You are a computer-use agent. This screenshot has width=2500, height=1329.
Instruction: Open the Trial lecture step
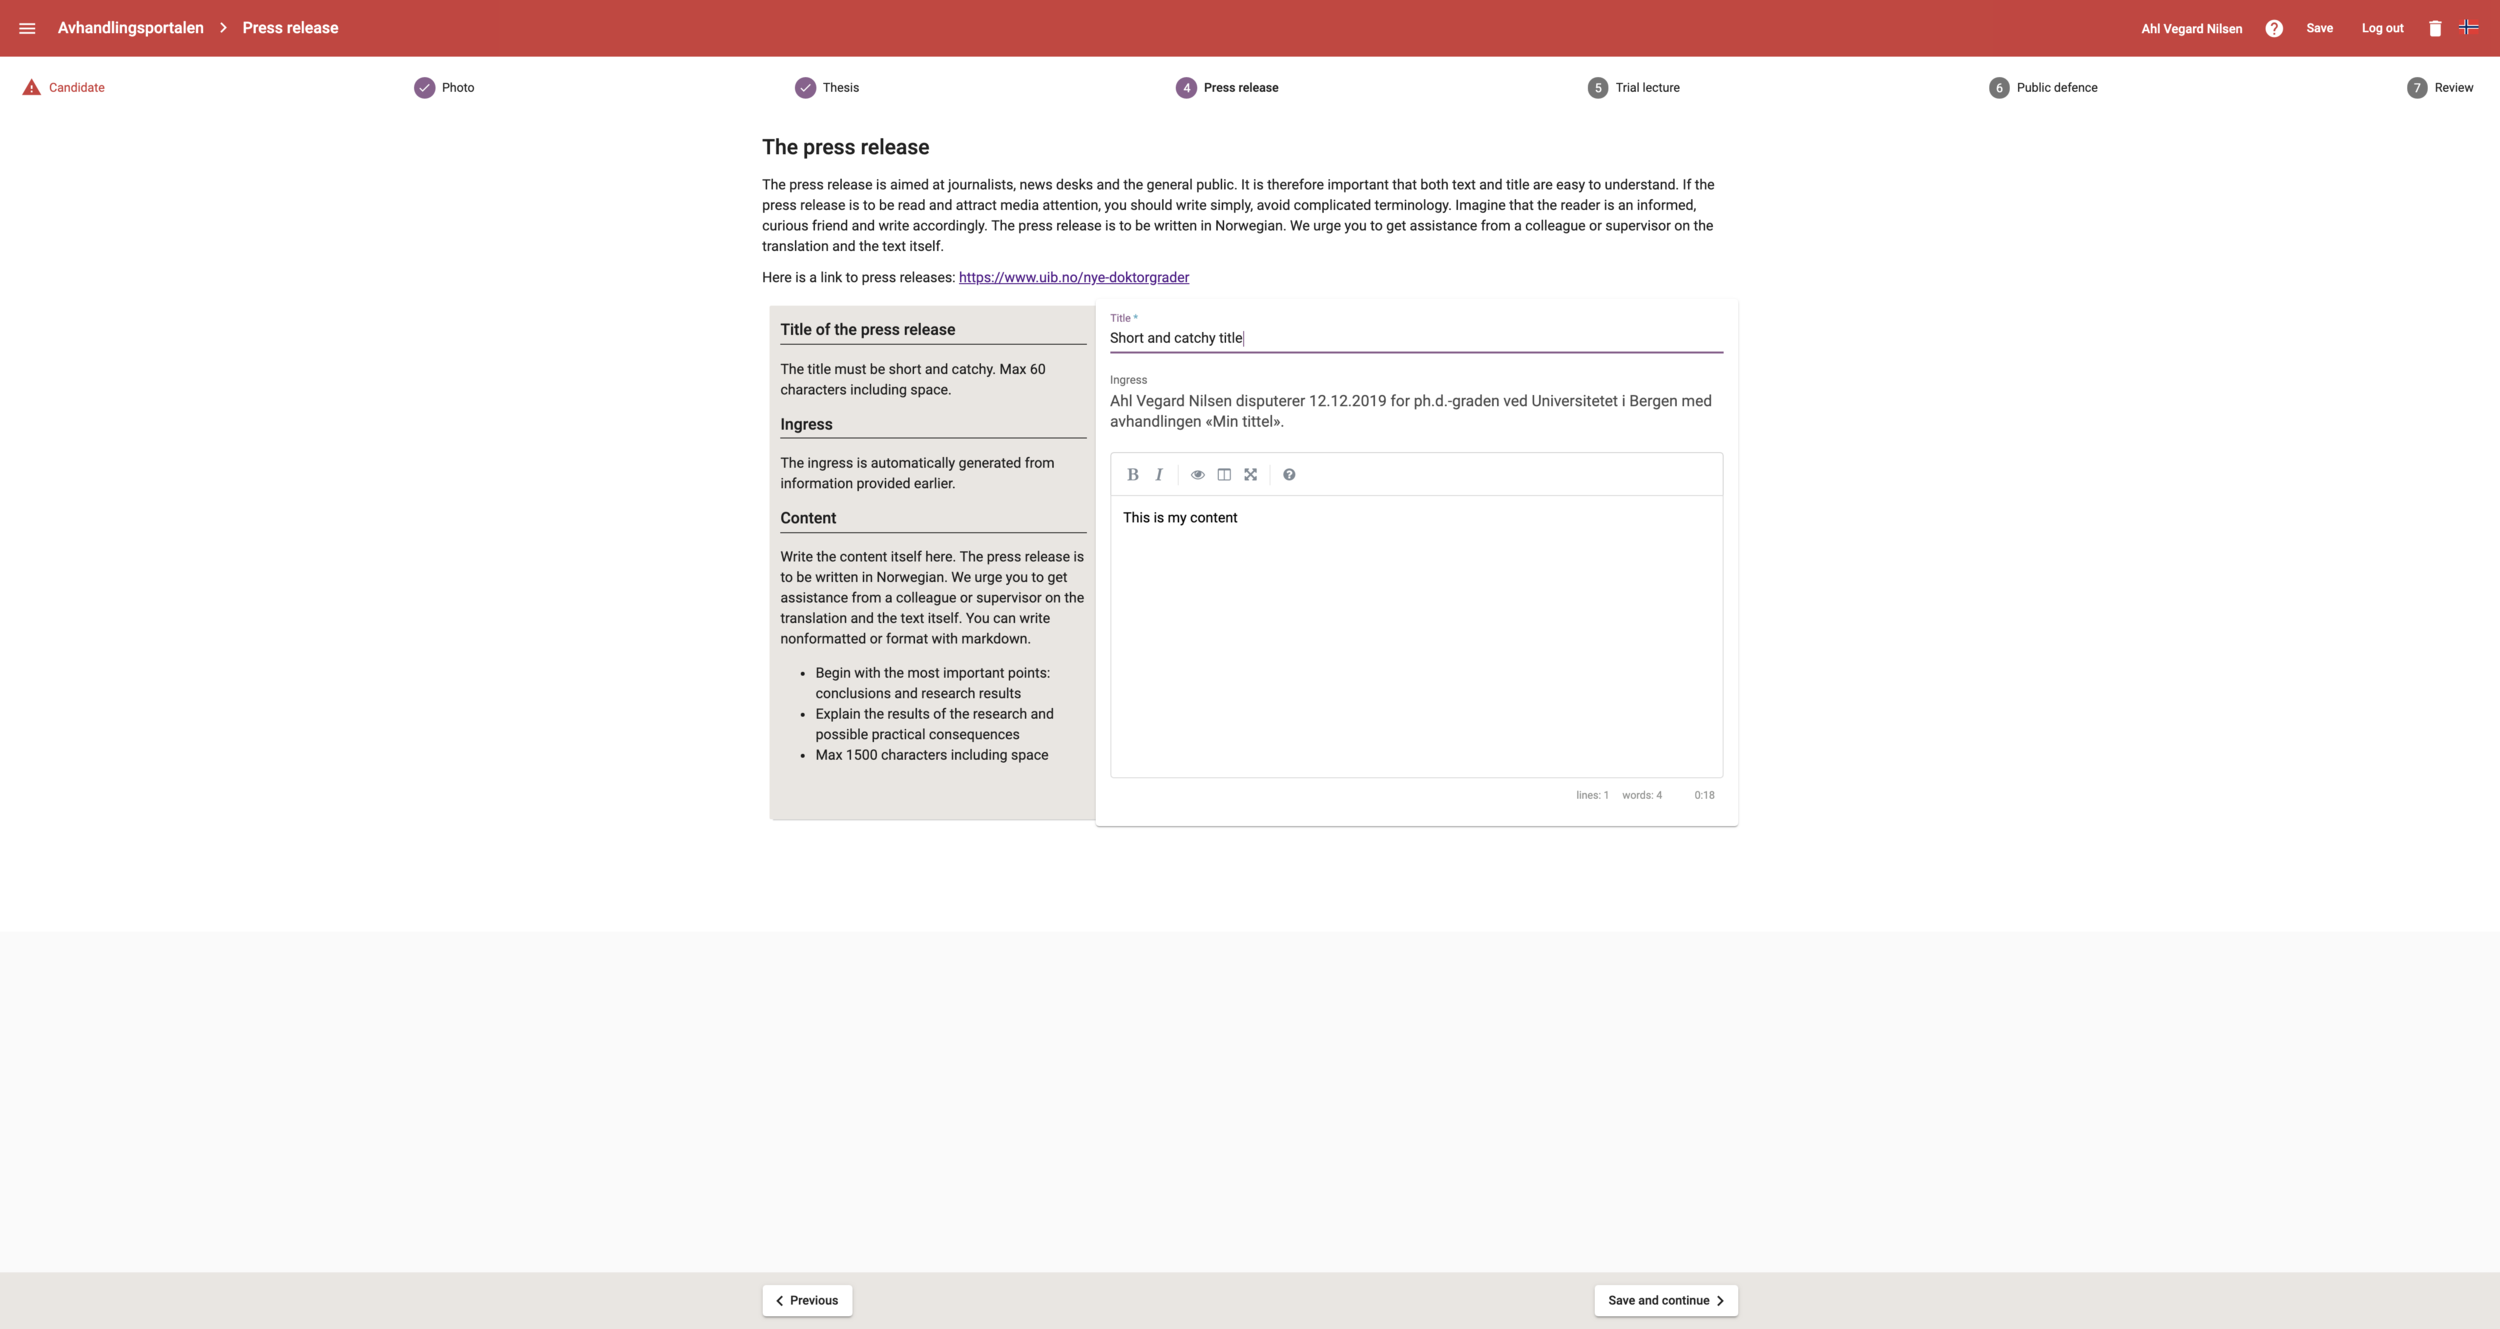point(1634,88)
